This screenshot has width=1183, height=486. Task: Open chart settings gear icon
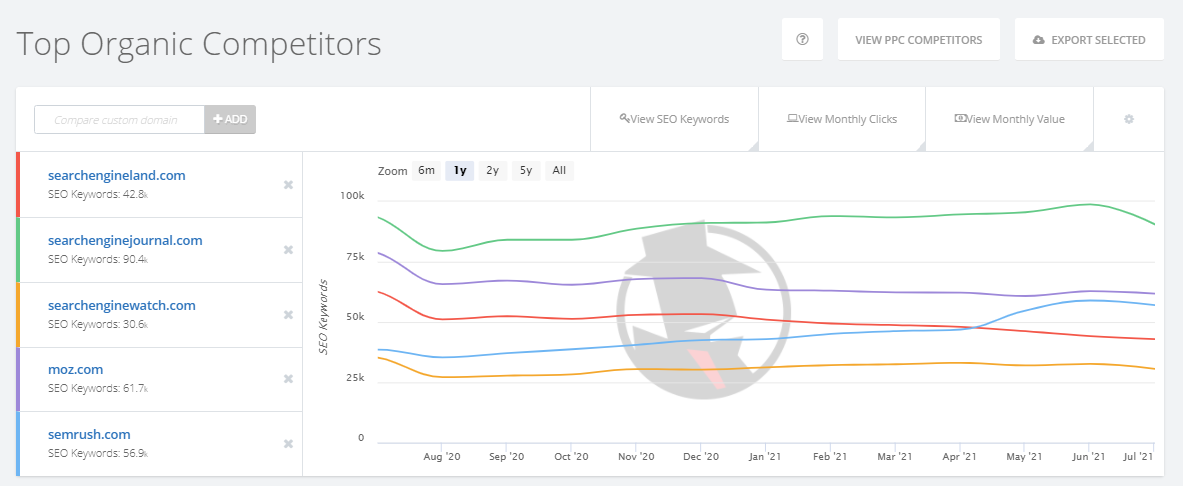[1129, 119]
